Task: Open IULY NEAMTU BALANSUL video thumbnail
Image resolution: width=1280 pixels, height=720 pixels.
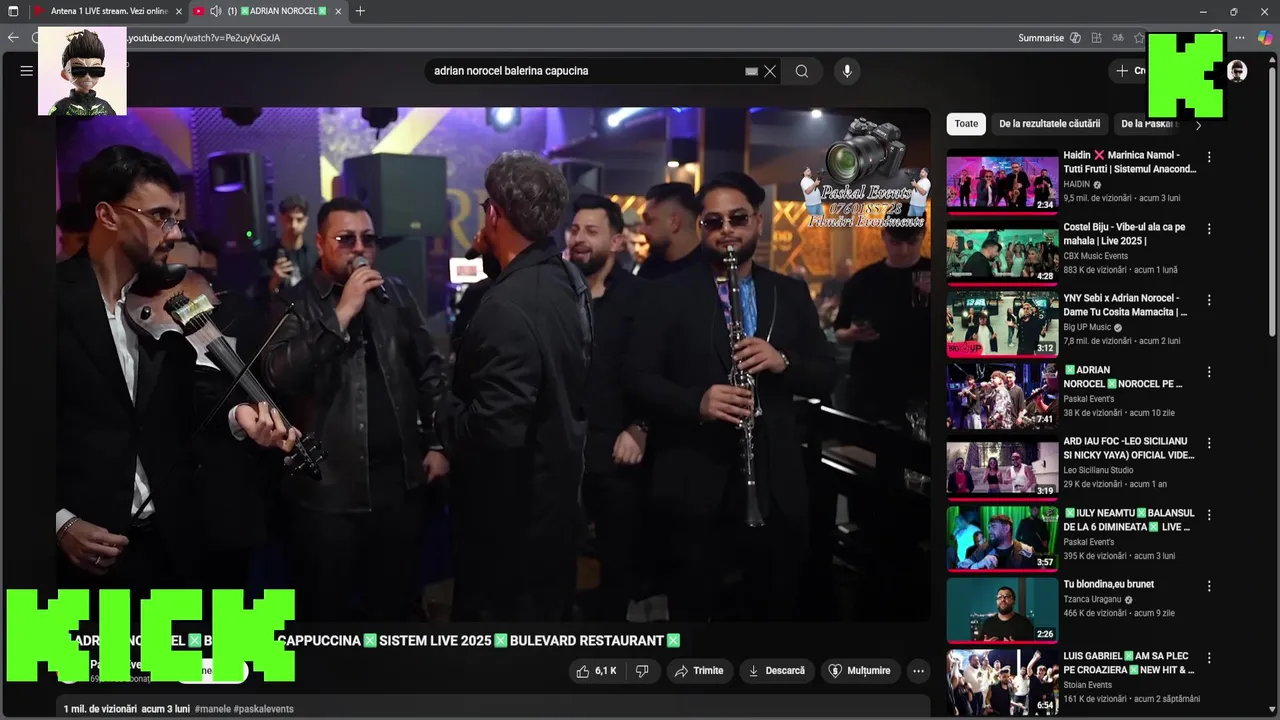Action: [x=1002, y=539]
